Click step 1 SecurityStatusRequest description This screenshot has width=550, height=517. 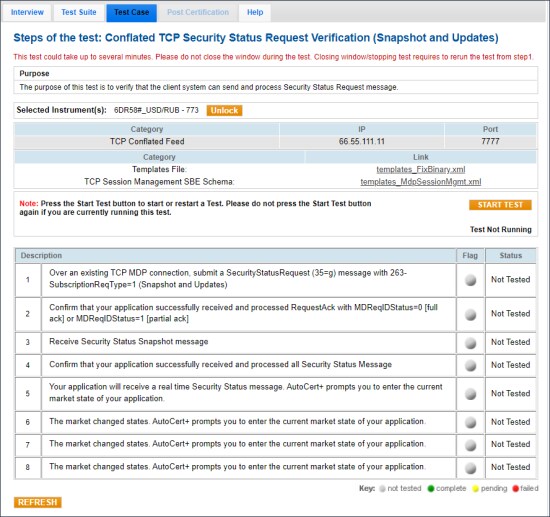tap(228, 279)
